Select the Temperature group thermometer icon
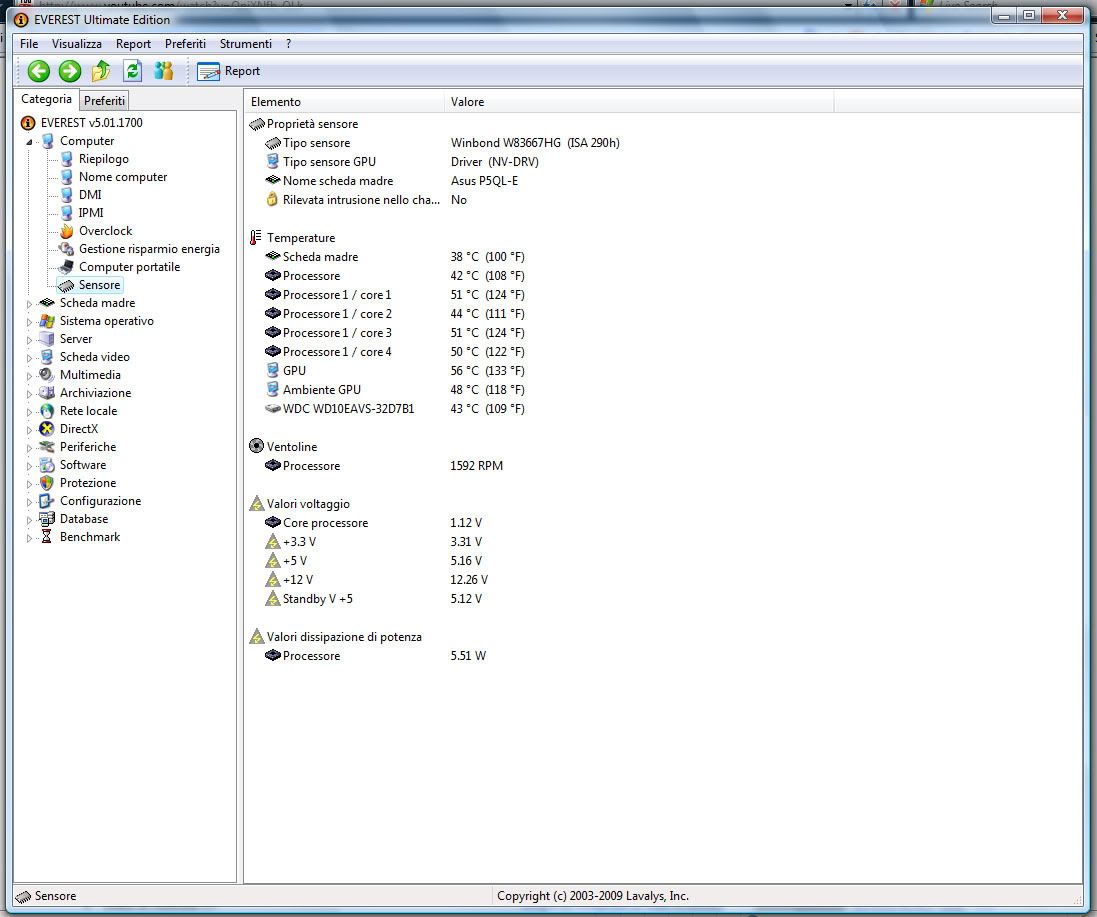Image resolution: width=1097 pixels, height=917 pixels. pos(256,238)
